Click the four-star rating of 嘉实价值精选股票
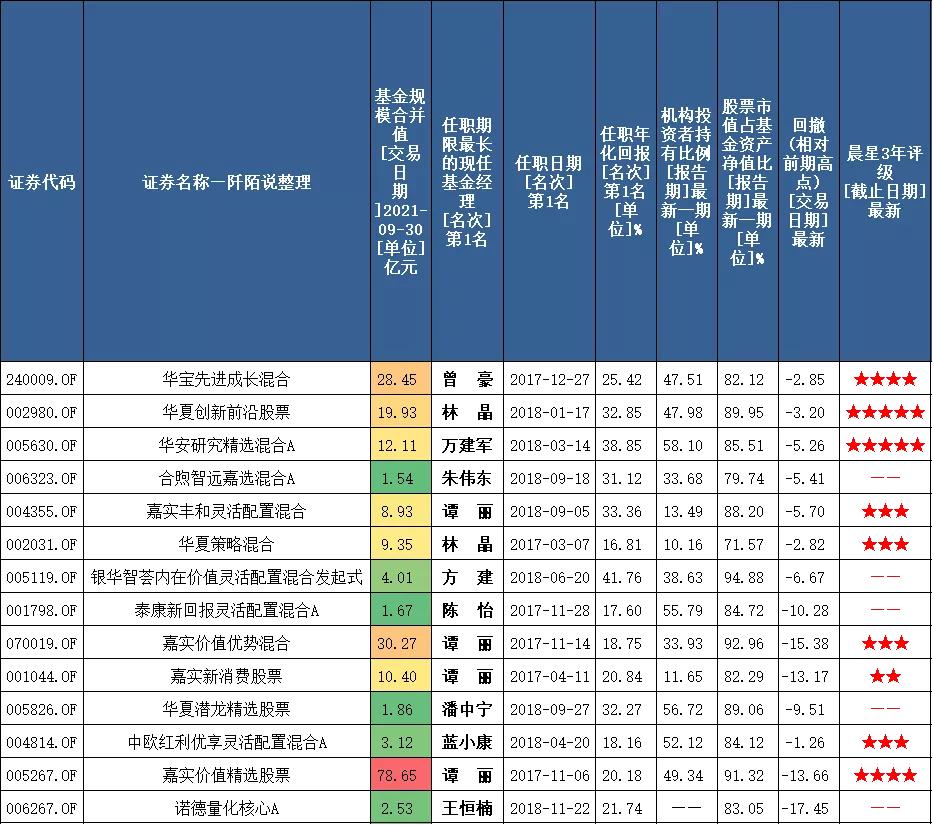This screenshot has width=934, height=825. [x=884, y=774]
